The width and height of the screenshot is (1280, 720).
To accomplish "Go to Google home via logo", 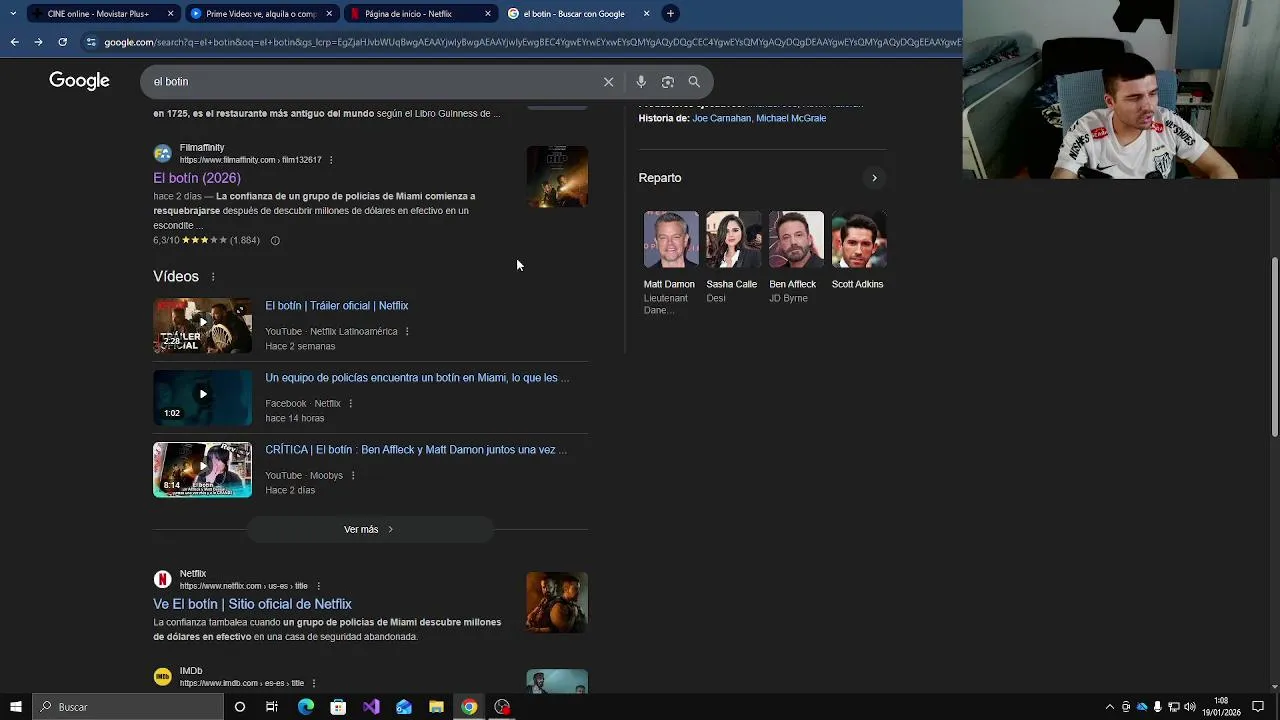I will 79,81.
